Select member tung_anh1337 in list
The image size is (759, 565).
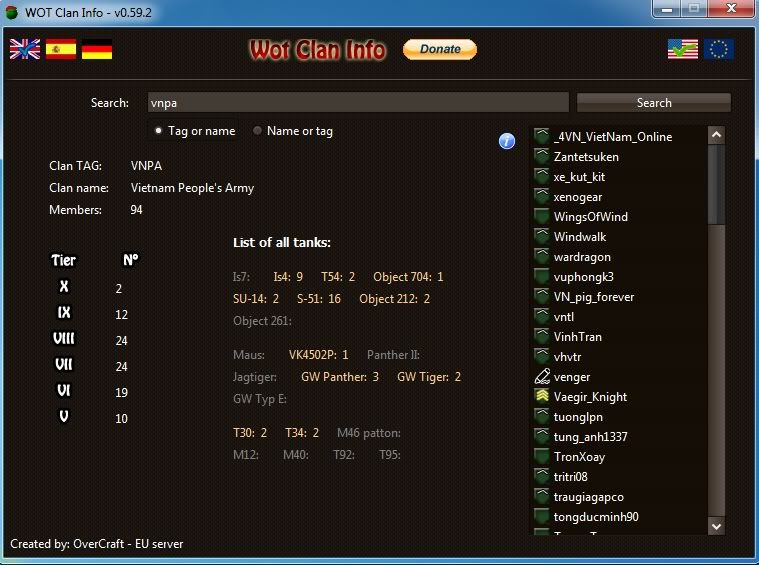pos(591,437)
